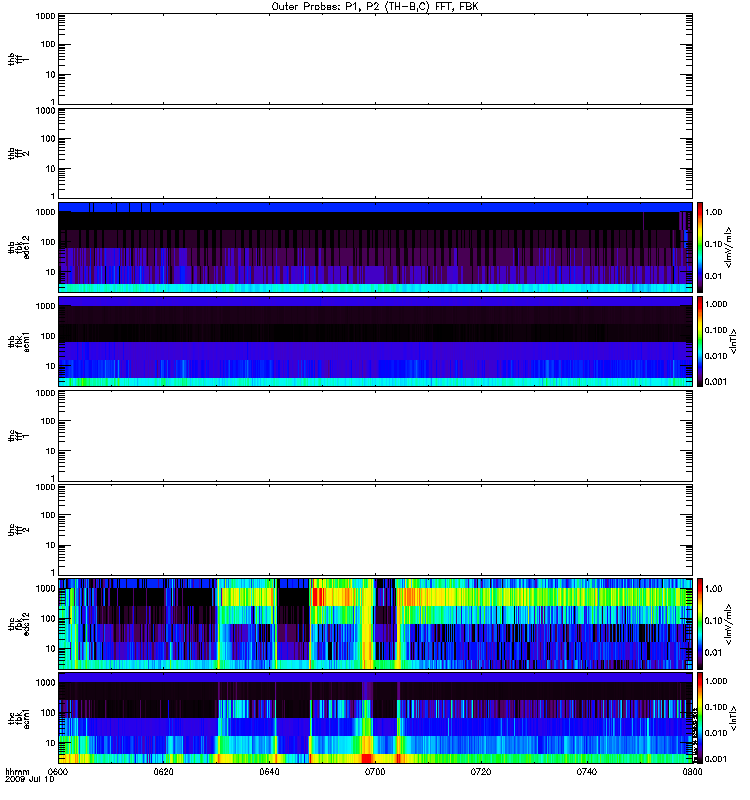Click inside the thc fbk edc12 spectrogram
Screen dimensions: 750x800
(x=375, y=624)
